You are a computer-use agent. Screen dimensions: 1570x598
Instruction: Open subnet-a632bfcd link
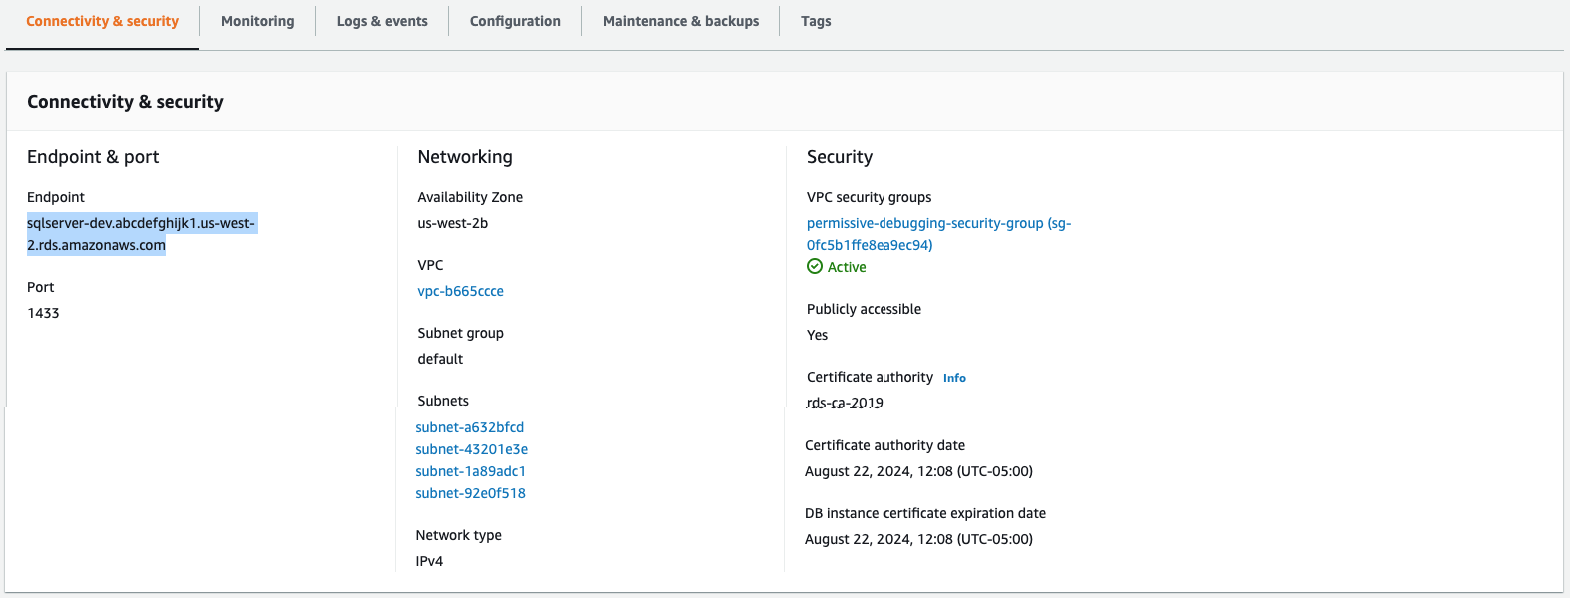point(469,427)
